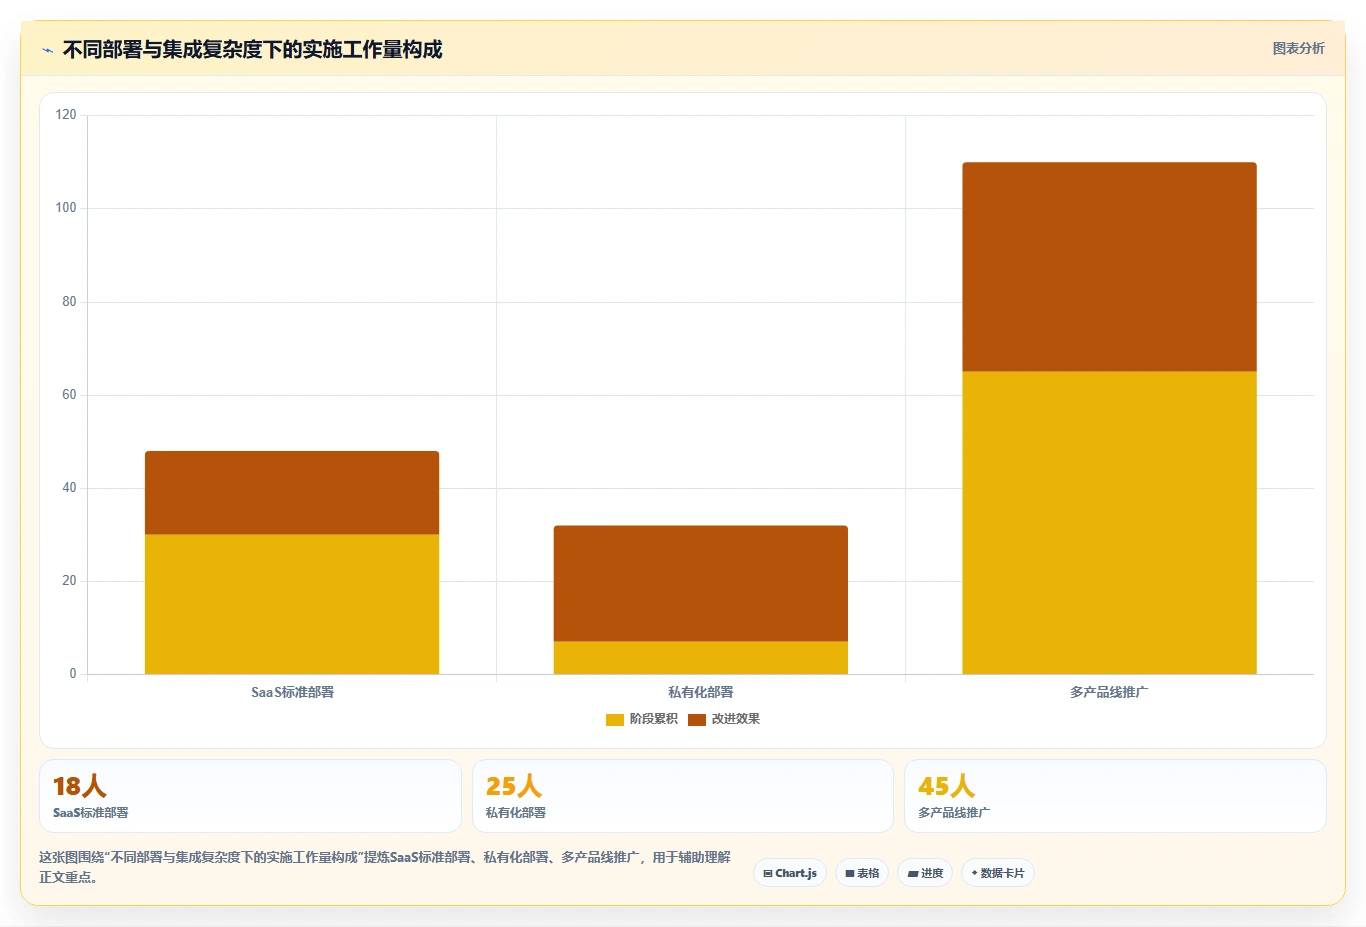1366x927 pixels.
Task: Click the 20 y-axis value
Action: click(x=69, y=581)
